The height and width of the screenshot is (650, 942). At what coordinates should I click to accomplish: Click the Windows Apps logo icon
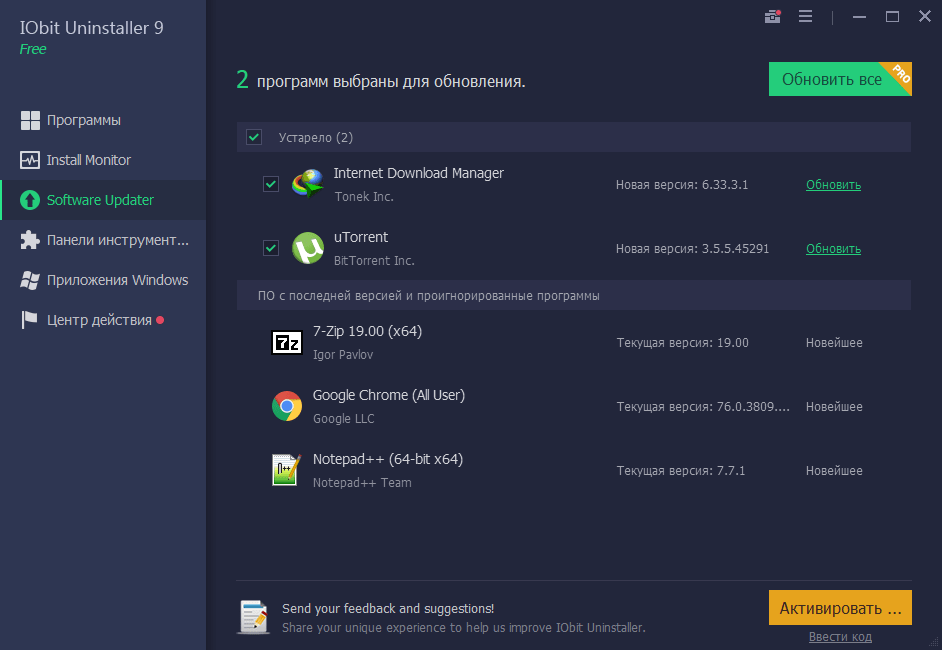coord(30,280)
